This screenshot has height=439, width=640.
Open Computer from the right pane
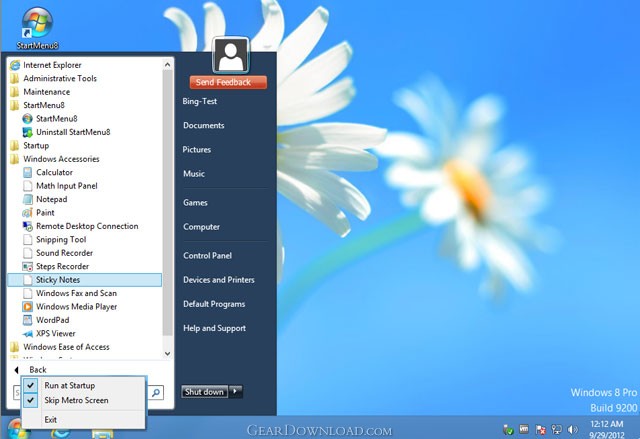click(202, 227)
